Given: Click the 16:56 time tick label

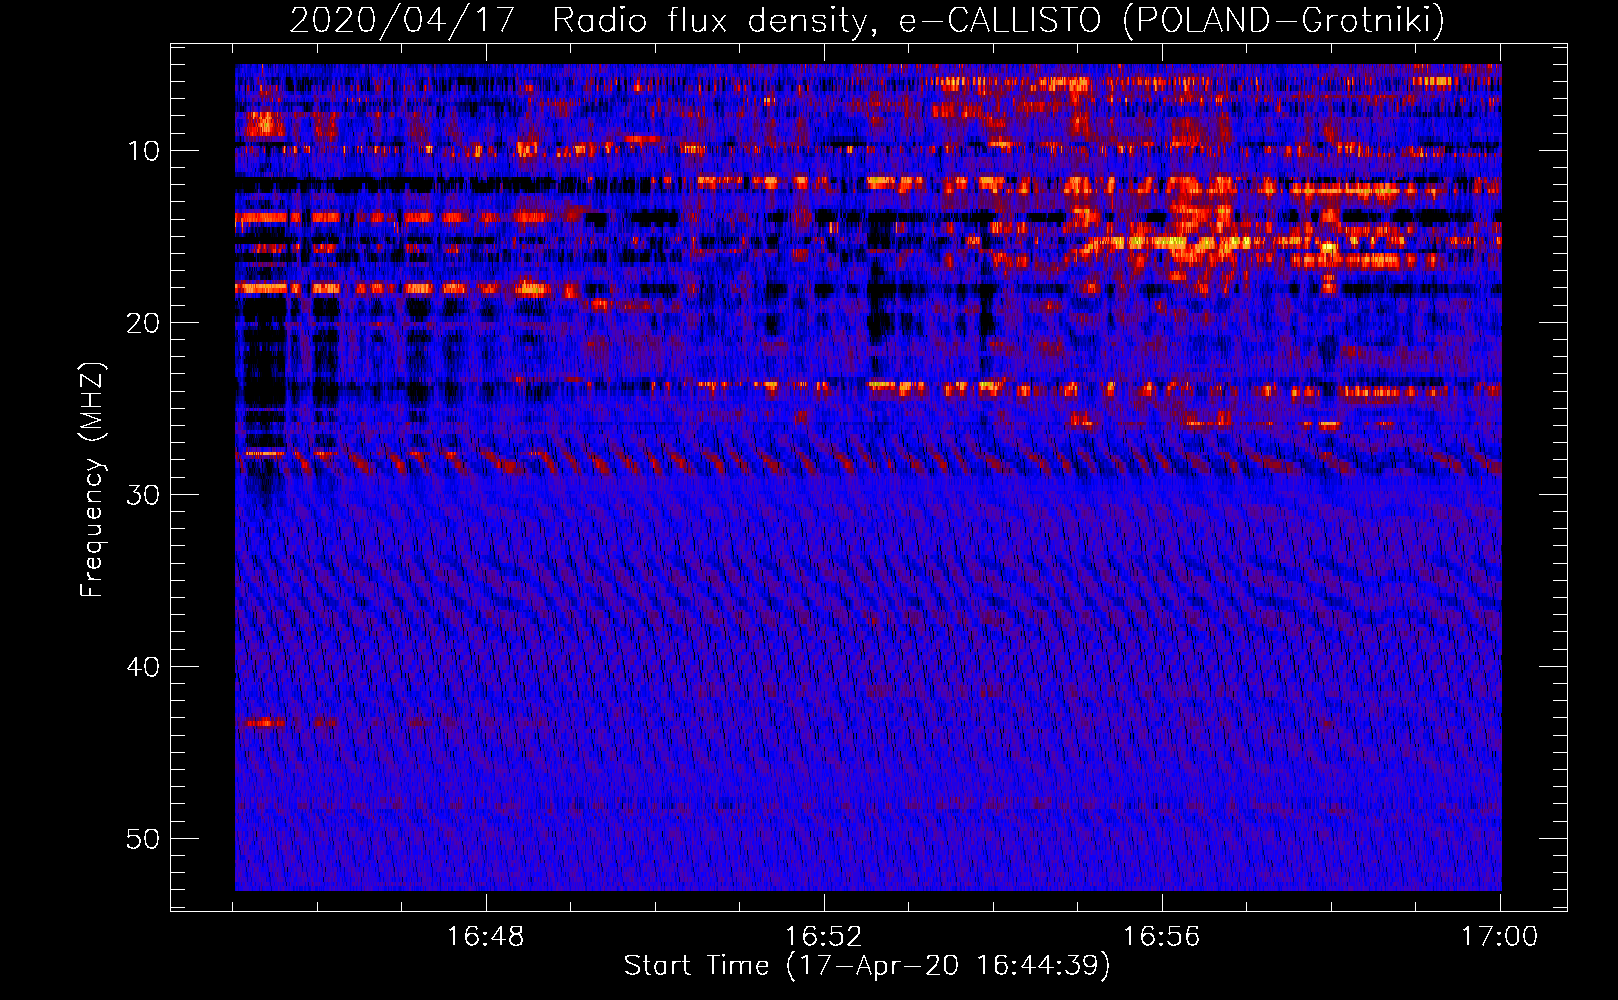Looking at the screenshot, I should [1161, 936].
